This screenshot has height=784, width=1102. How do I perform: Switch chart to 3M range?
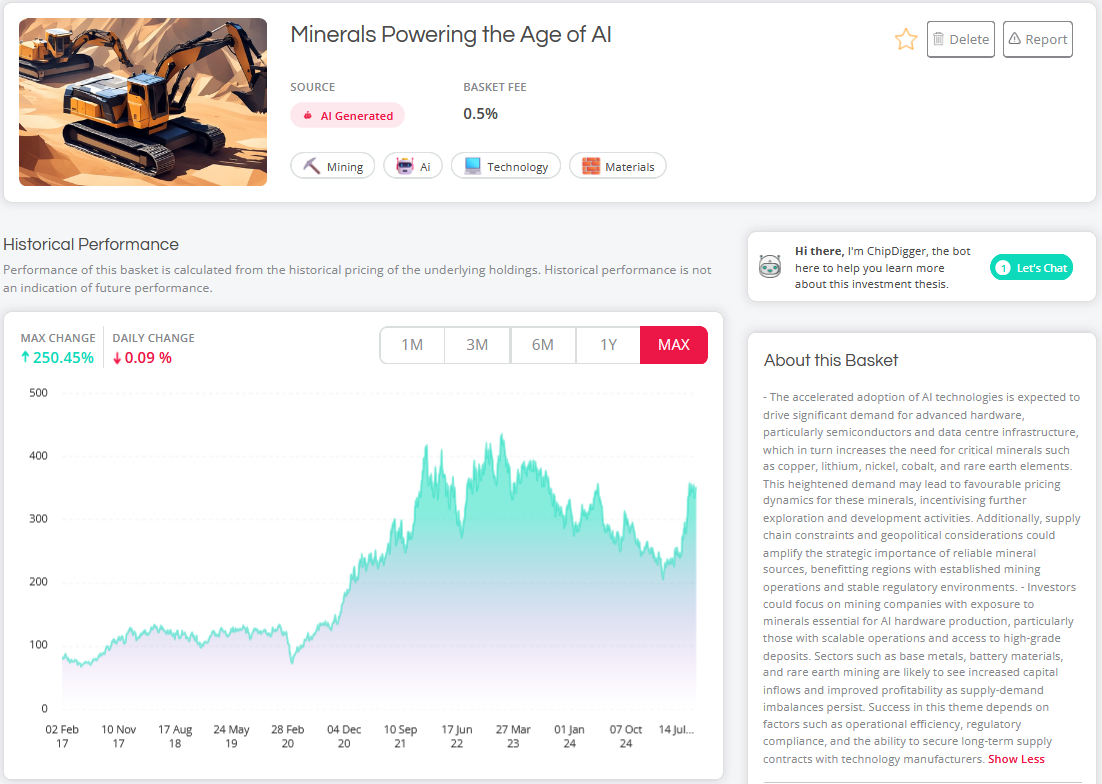(x=477, y=345)
